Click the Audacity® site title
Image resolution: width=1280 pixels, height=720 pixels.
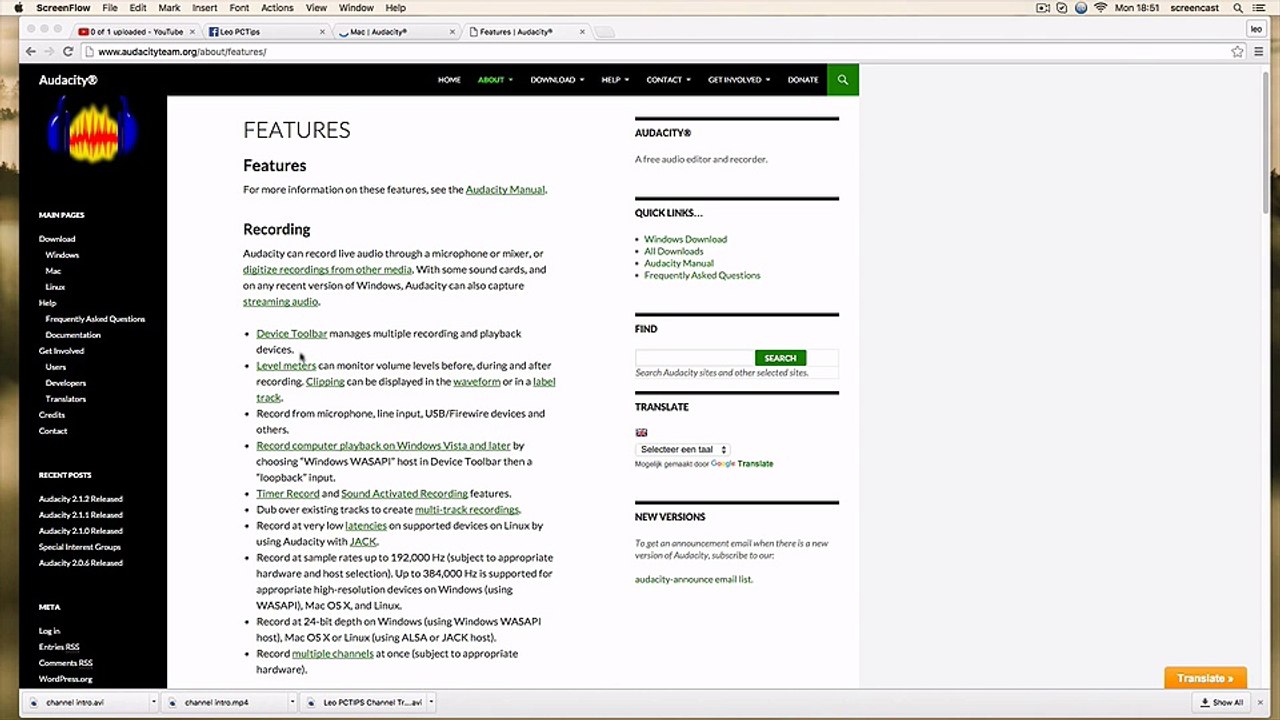pos(68,80)
